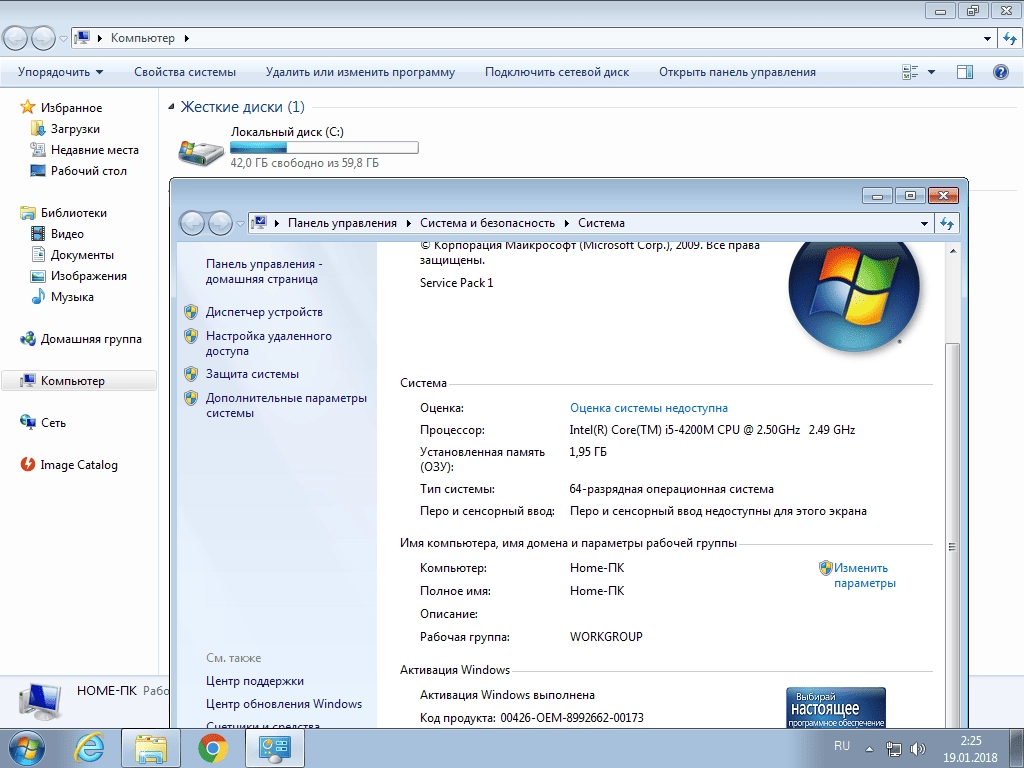Click the System window vertical scrollbar thumb
Screen dimensions: 1024x768
pos(952,536)
